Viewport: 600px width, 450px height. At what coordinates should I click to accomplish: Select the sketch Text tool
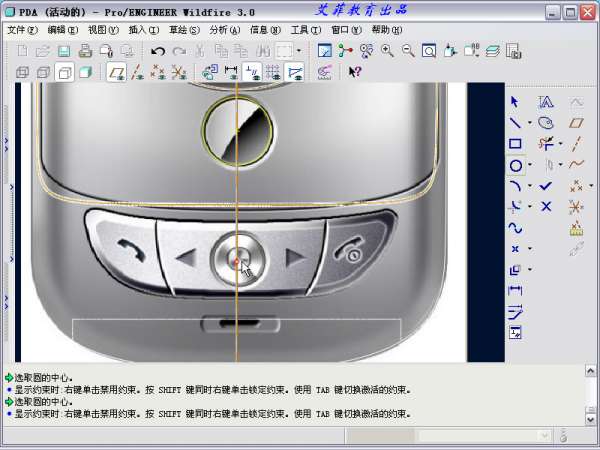(x=546, y=102)
